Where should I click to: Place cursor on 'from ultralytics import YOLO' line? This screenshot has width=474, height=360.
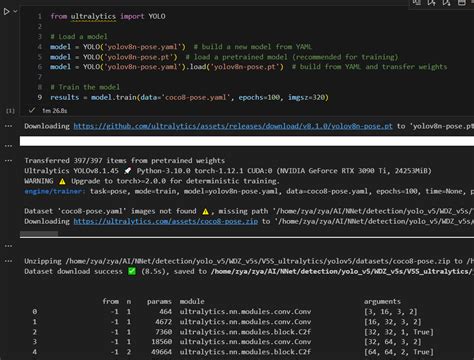(x=108, y=16)
